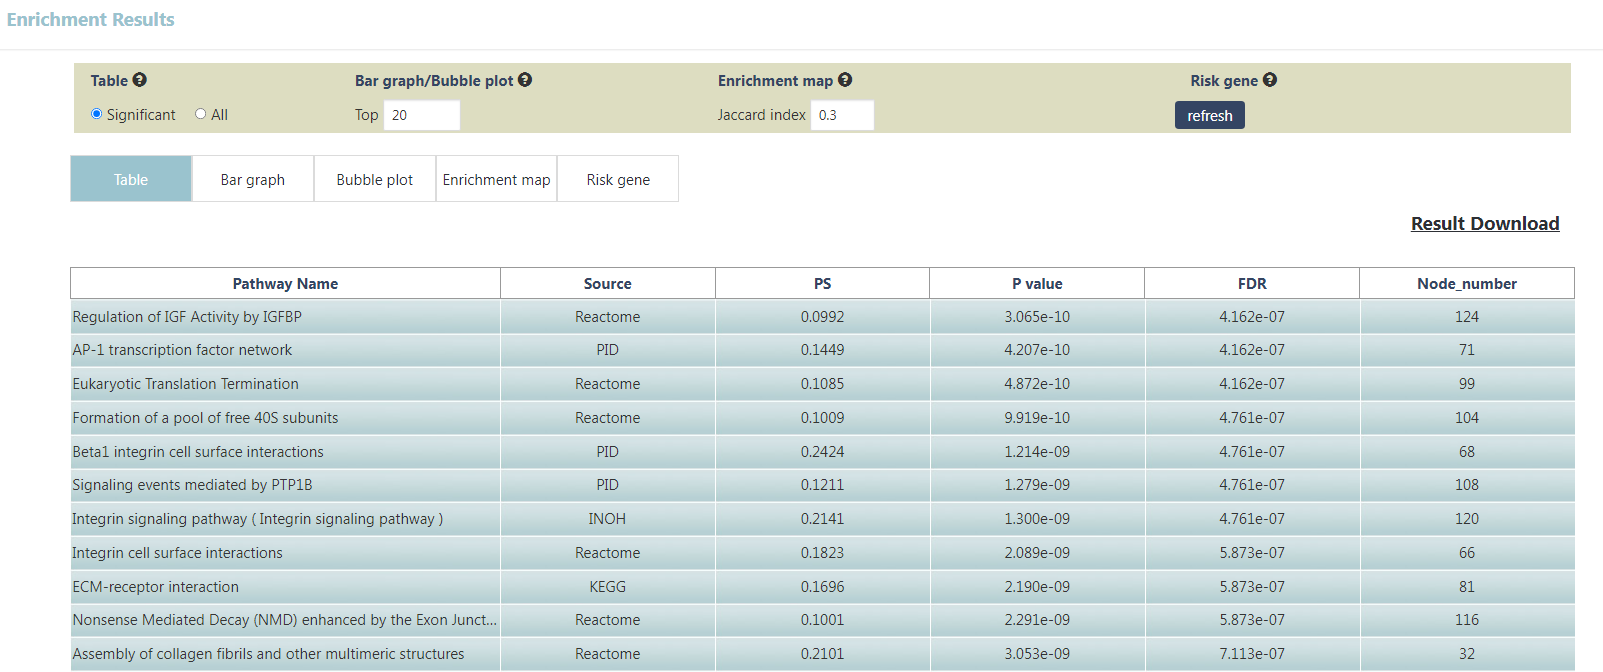Viewport: 1603px width, 672px height.
Task: Click P value 3.065e-10
Action: (x=1037, y=317)
